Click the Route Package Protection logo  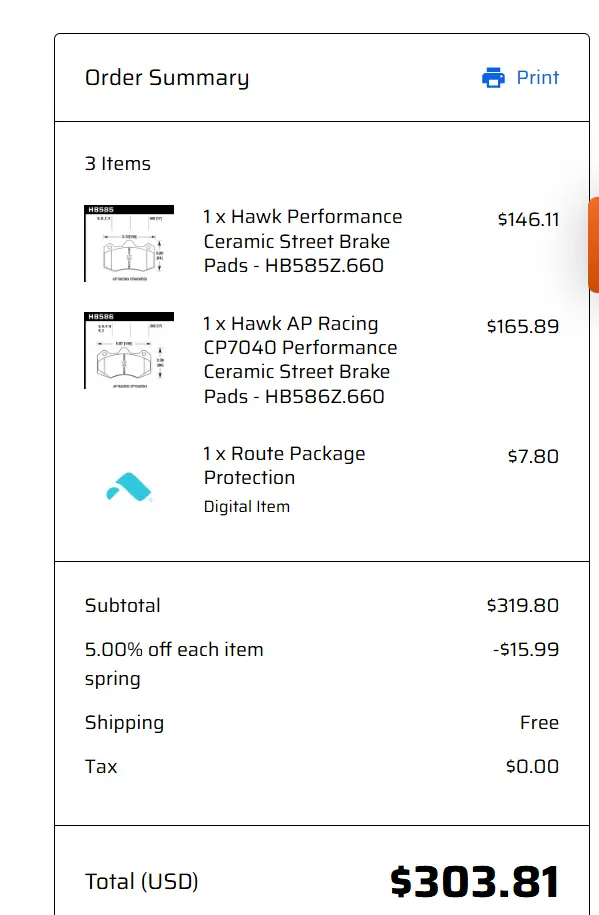[129, 487]
